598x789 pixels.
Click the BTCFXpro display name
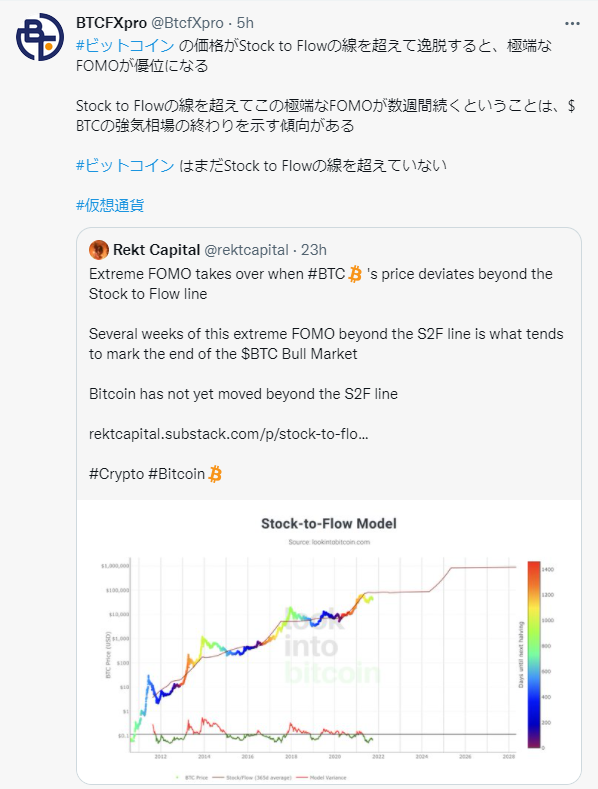(111, 23)
